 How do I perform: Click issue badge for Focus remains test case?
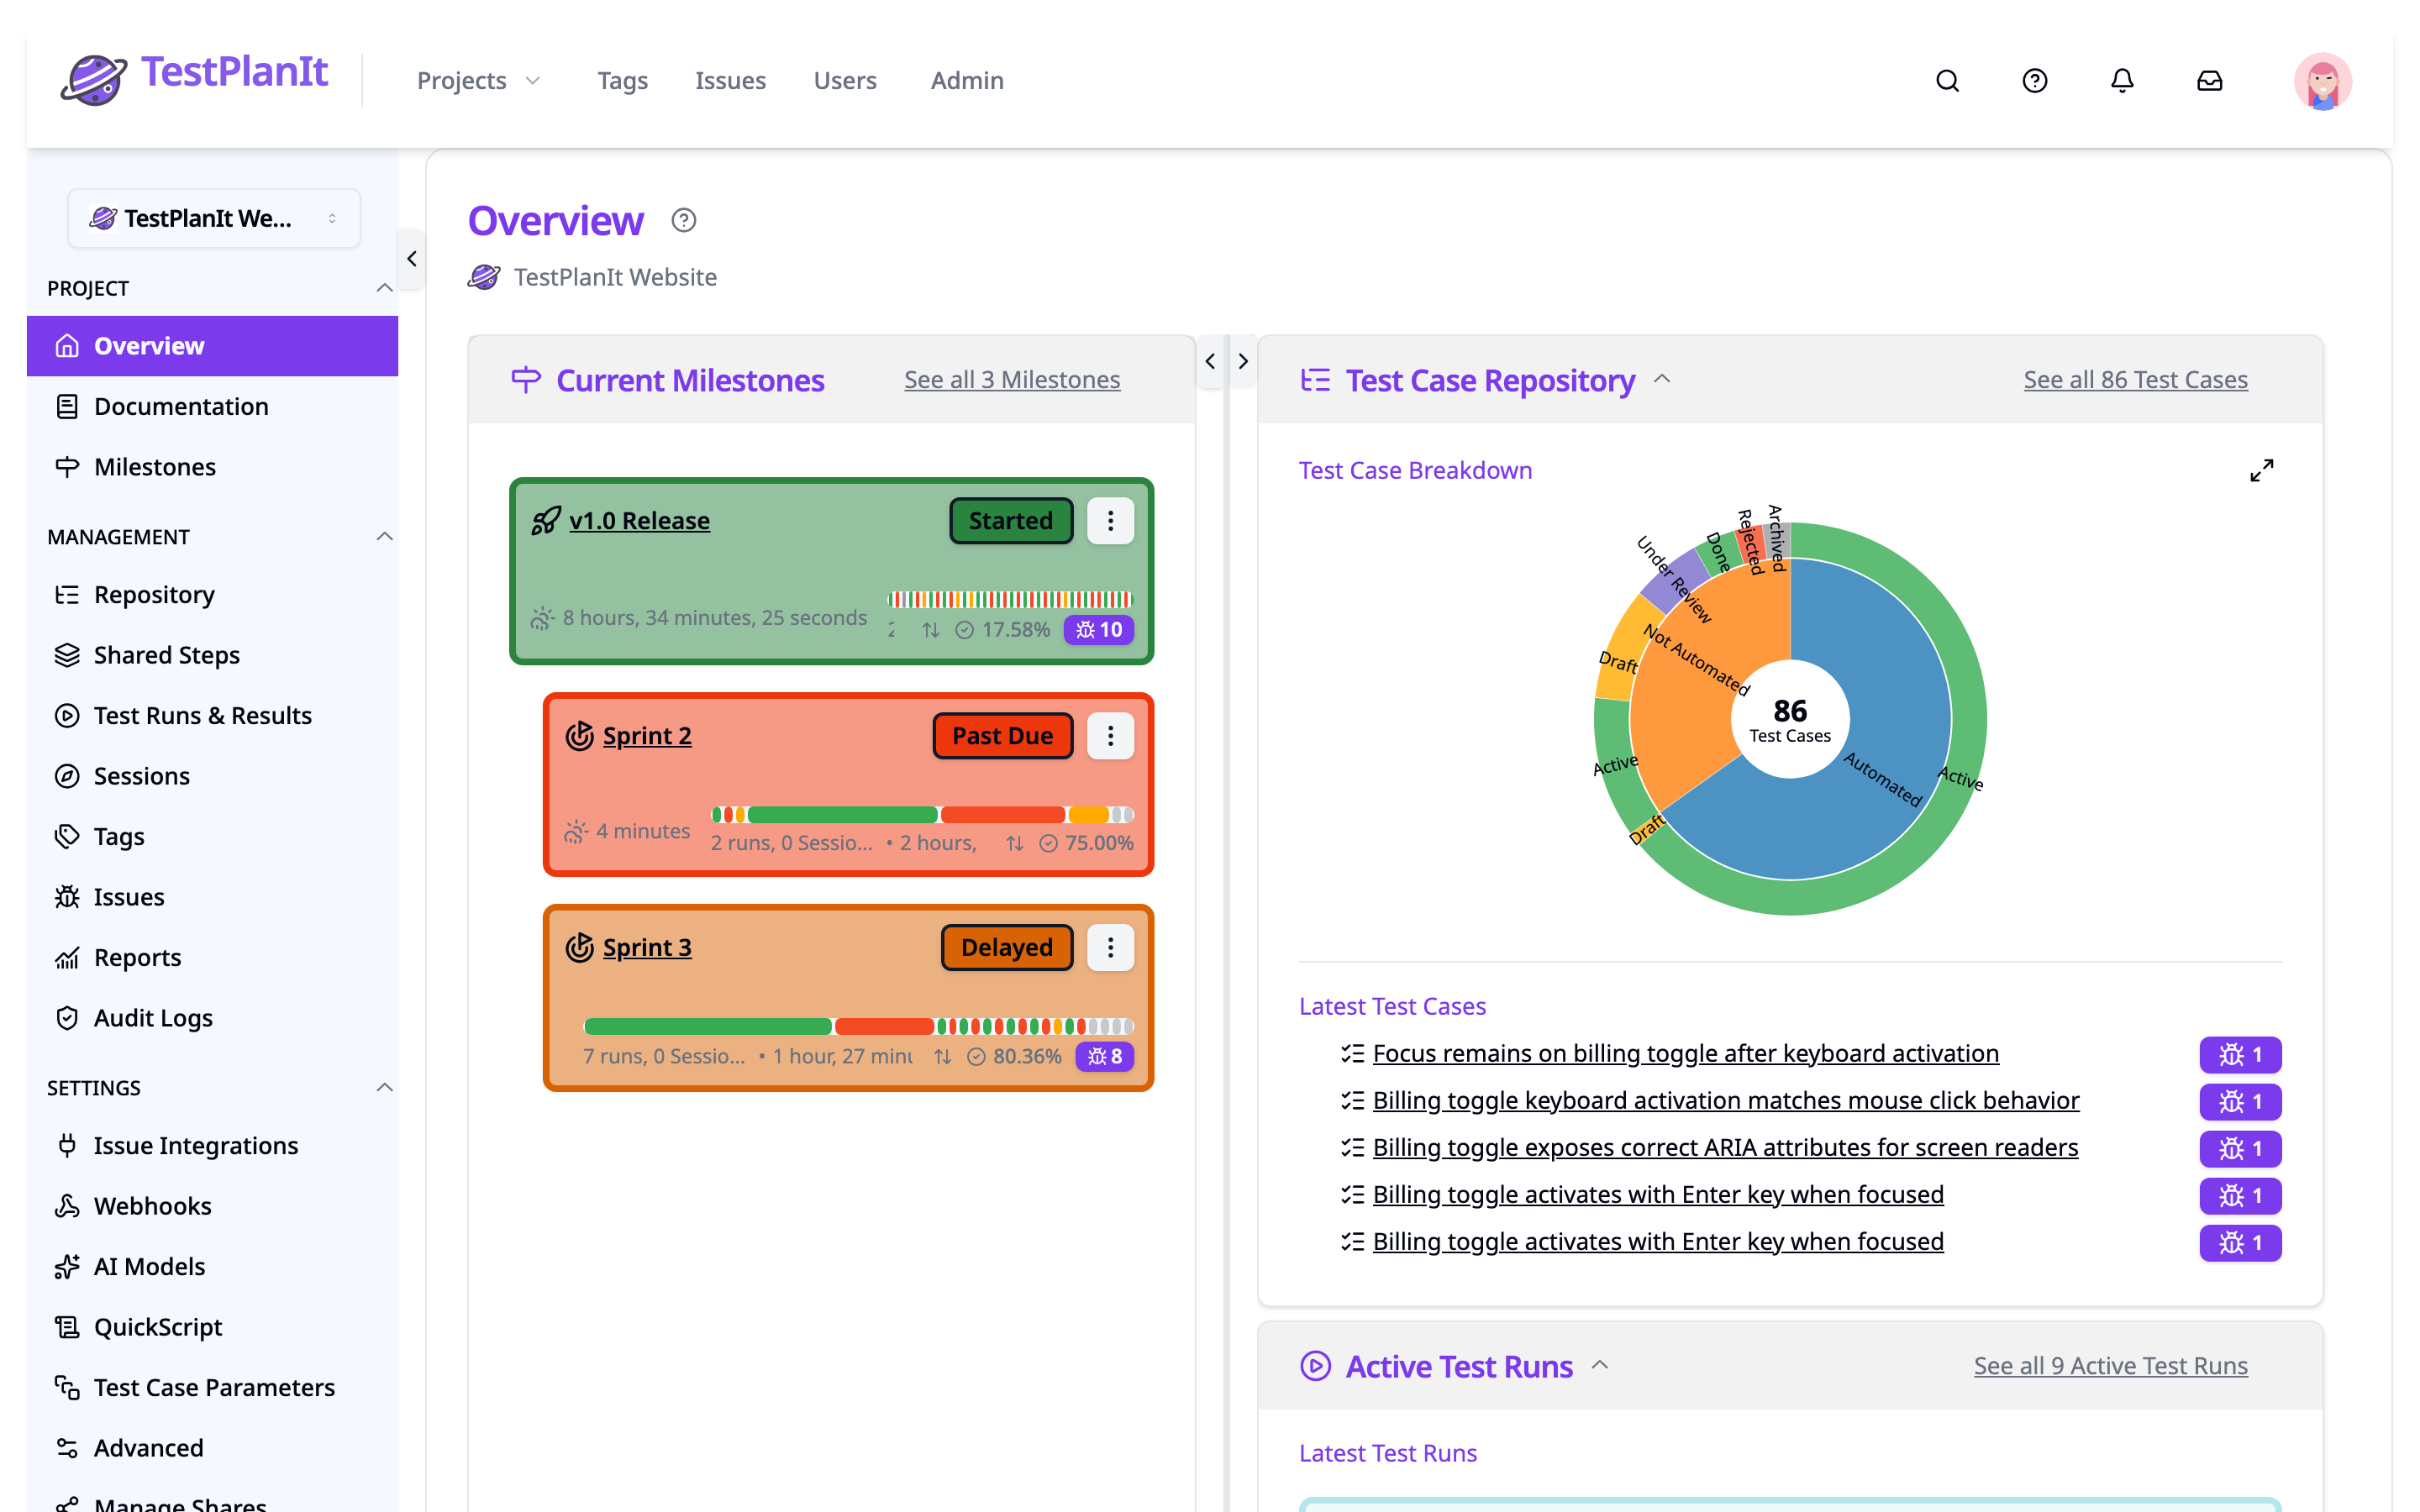point(2240,1054)
